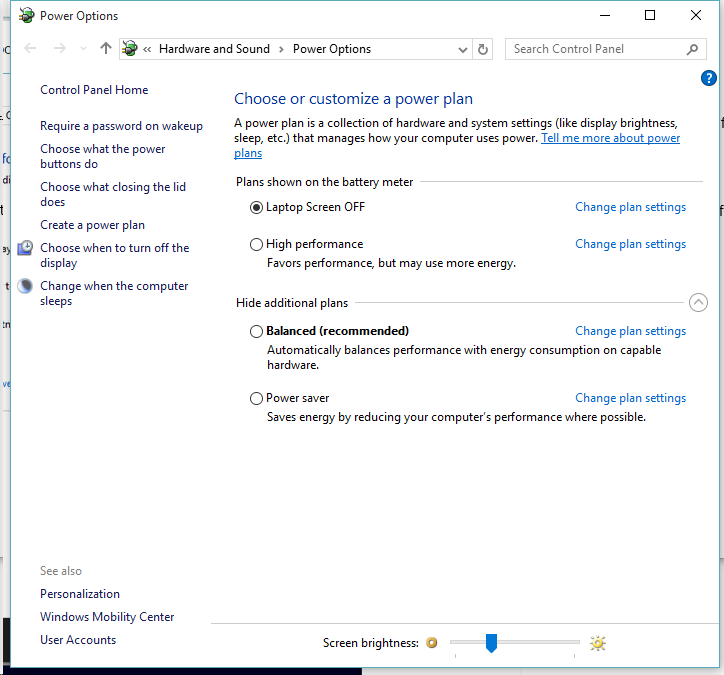Click the Back navigation arrow

pos(30,48)
